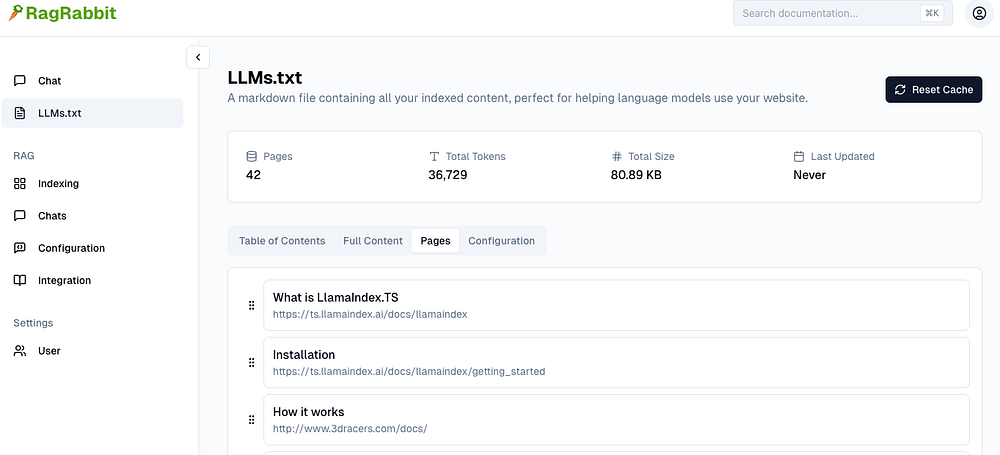Image resolution: width=1000 pixels, height=455 pixels.
Task: Grab the drag handle for What is LlamaIndex.TS
Action: 251,305
